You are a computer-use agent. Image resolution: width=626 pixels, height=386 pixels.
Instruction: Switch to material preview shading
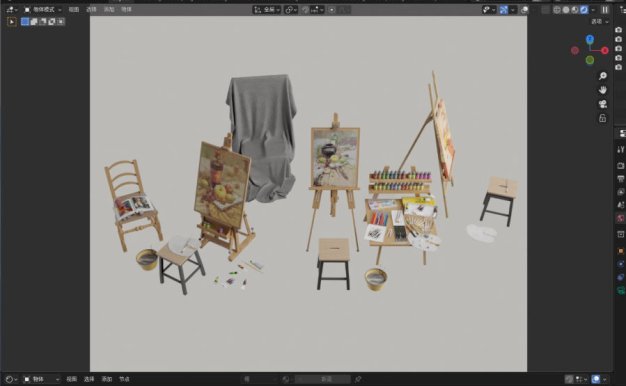575,10
